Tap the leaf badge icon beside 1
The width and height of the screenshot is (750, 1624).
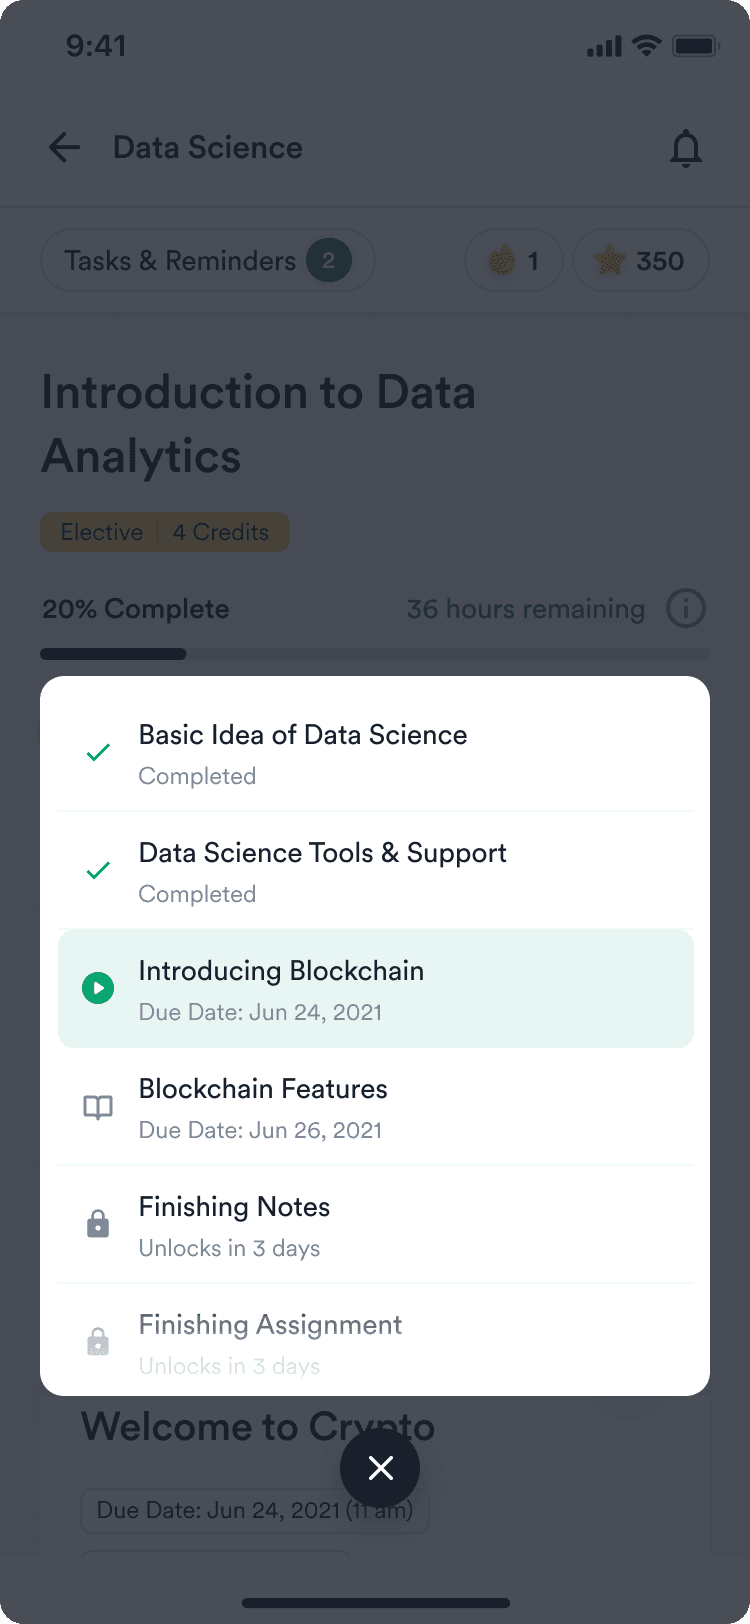(502, 261)
